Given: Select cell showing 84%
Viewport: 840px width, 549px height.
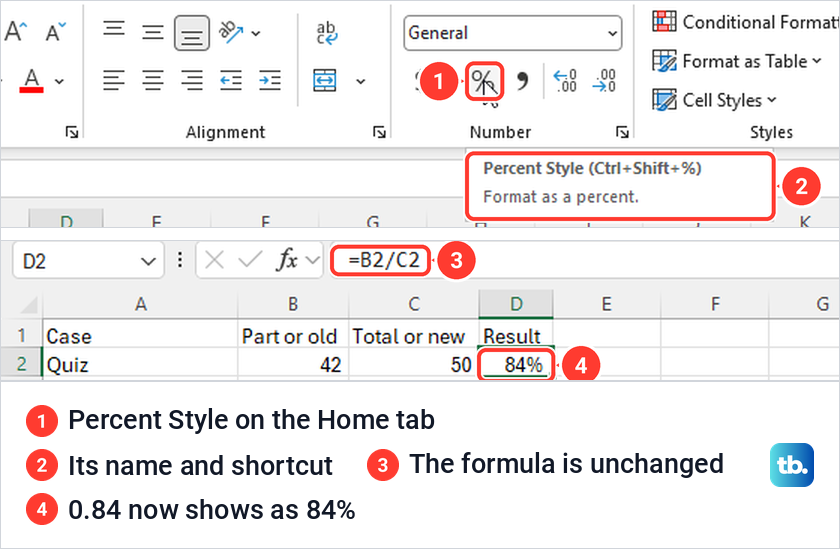Looking at the screenshot, I should [x=516, y=365].
